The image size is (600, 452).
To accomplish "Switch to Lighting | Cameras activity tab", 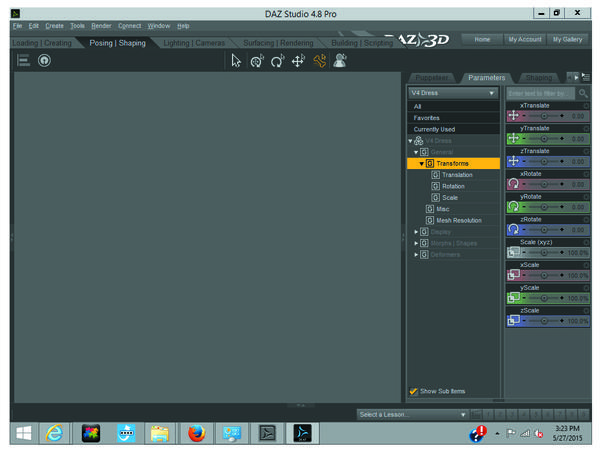I will (x=194, y=43).
